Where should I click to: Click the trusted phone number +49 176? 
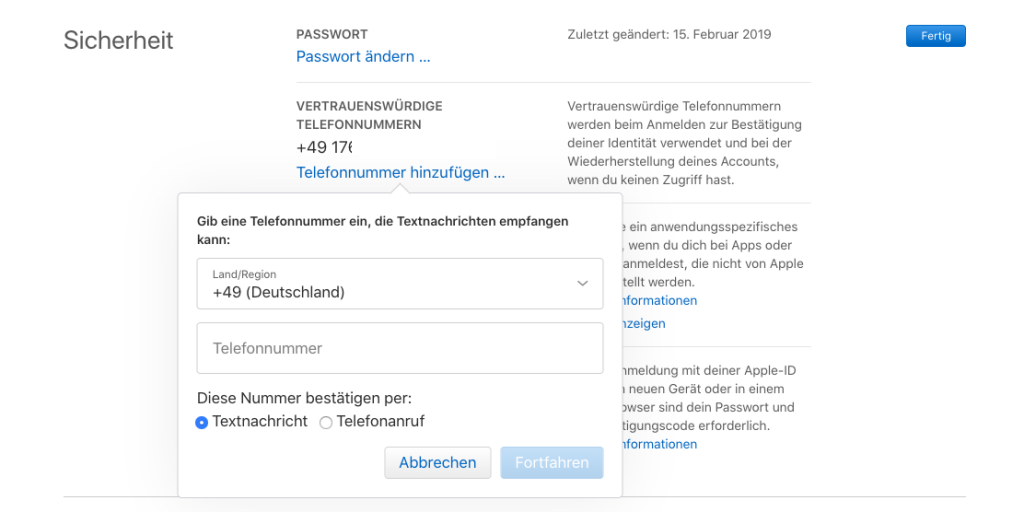[324, 148]
